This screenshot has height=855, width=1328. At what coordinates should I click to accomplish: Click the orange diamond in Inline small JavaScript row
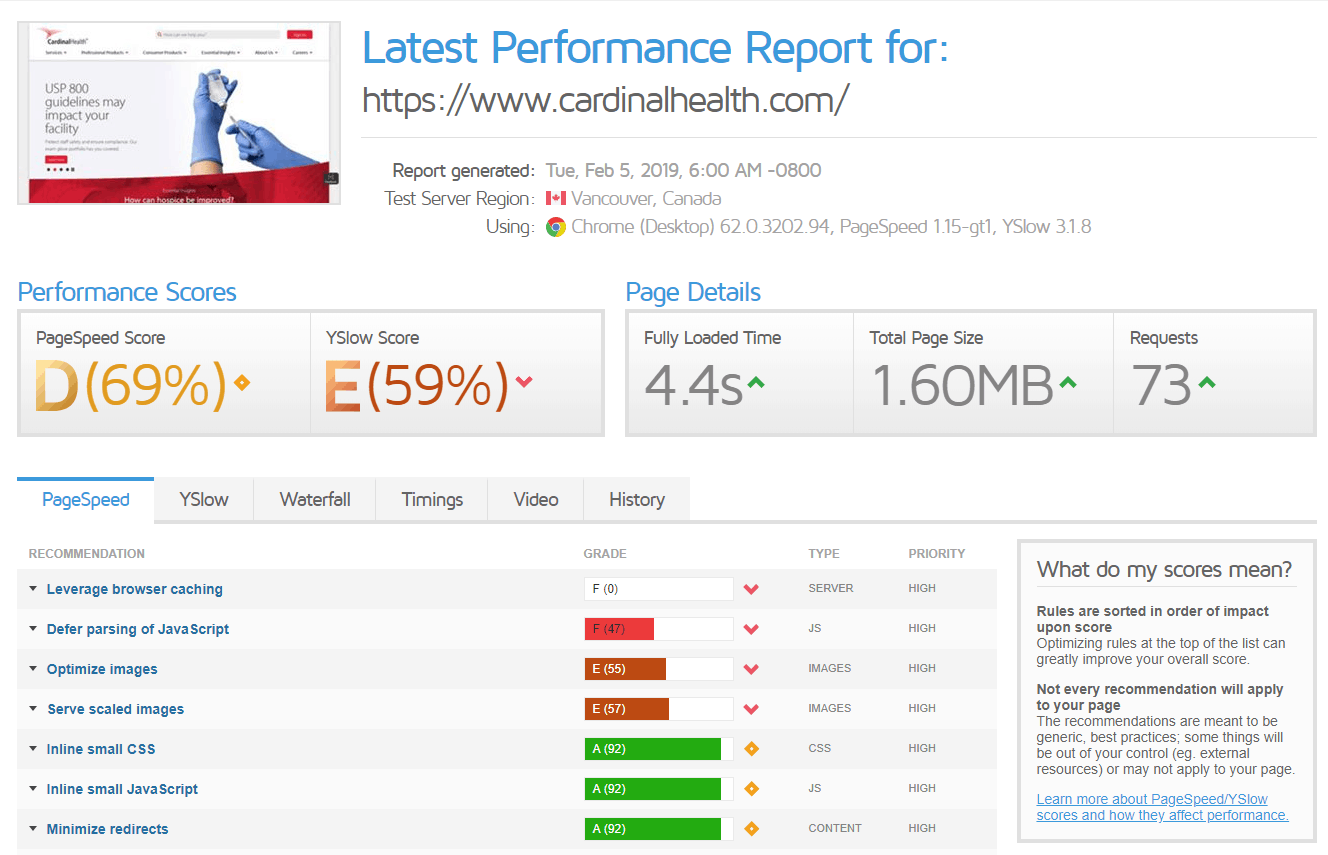(x=751, y=788)
